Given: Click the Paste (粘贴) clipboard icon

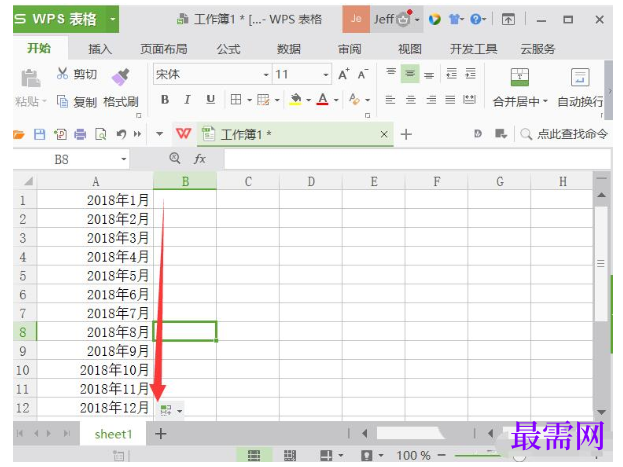Looking at the screenshot, I should pyautogui.click(x=31, y=78).
